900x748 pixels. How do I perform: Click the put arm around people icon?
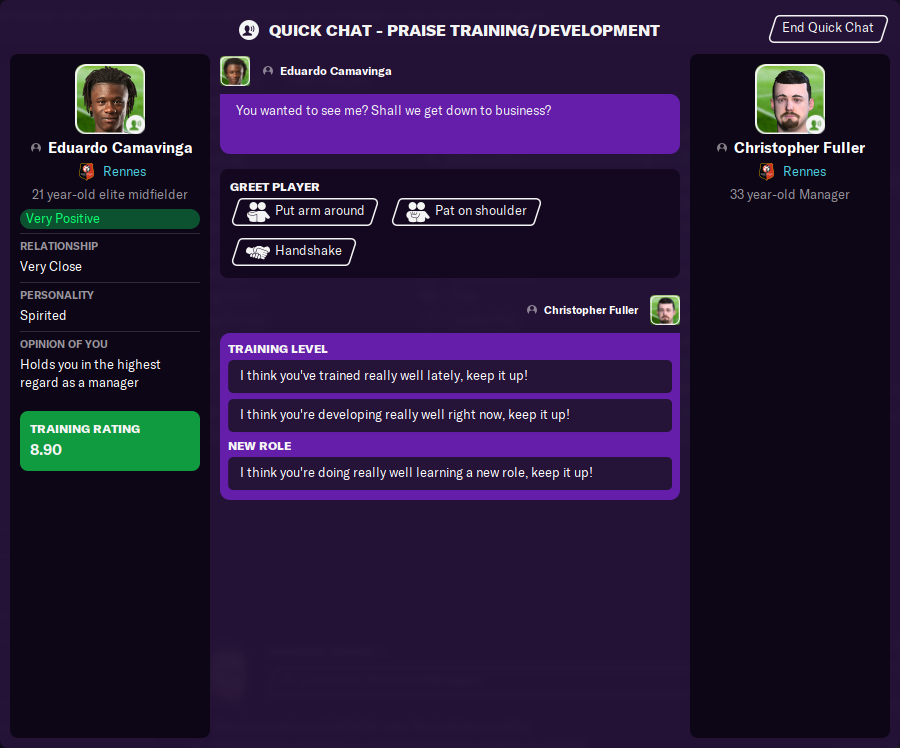[x=258, y=212]
